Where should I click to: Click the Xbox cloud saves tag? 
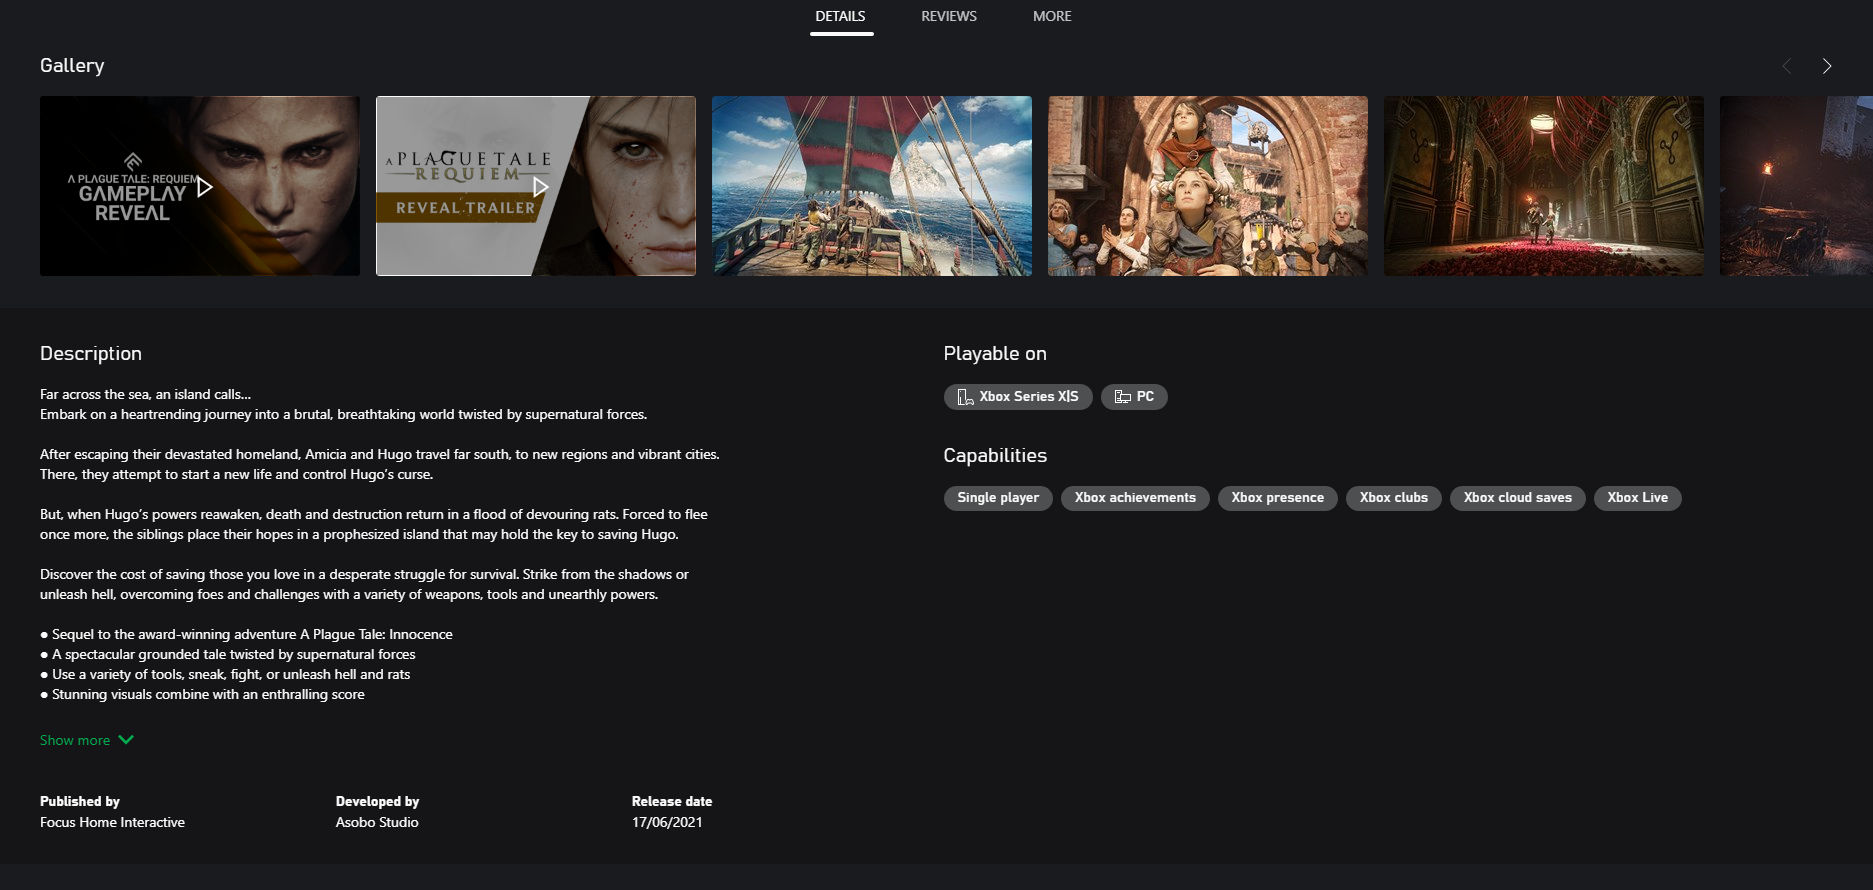[x=1517, y=498]
